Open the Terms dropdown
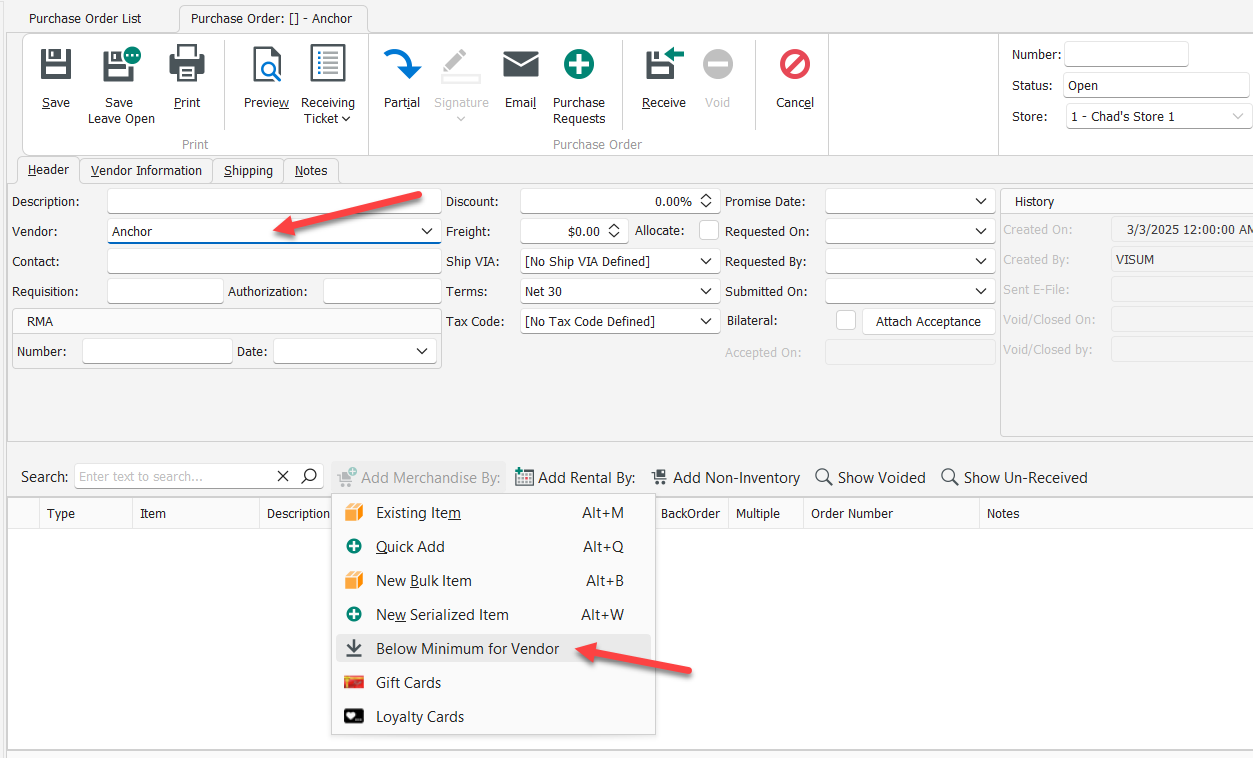Image resolution: width=1253 pixels, height=758 pixels. [x=706, y=291]
